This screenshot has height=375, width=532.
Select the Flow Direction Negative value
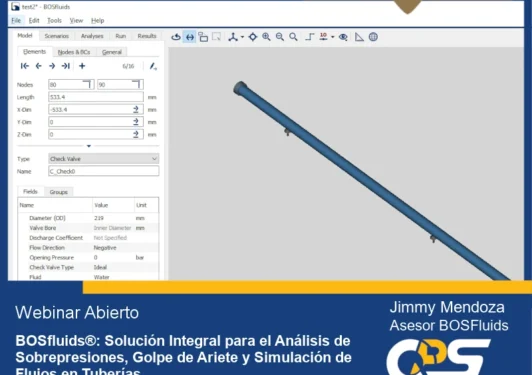pos(105,248)
